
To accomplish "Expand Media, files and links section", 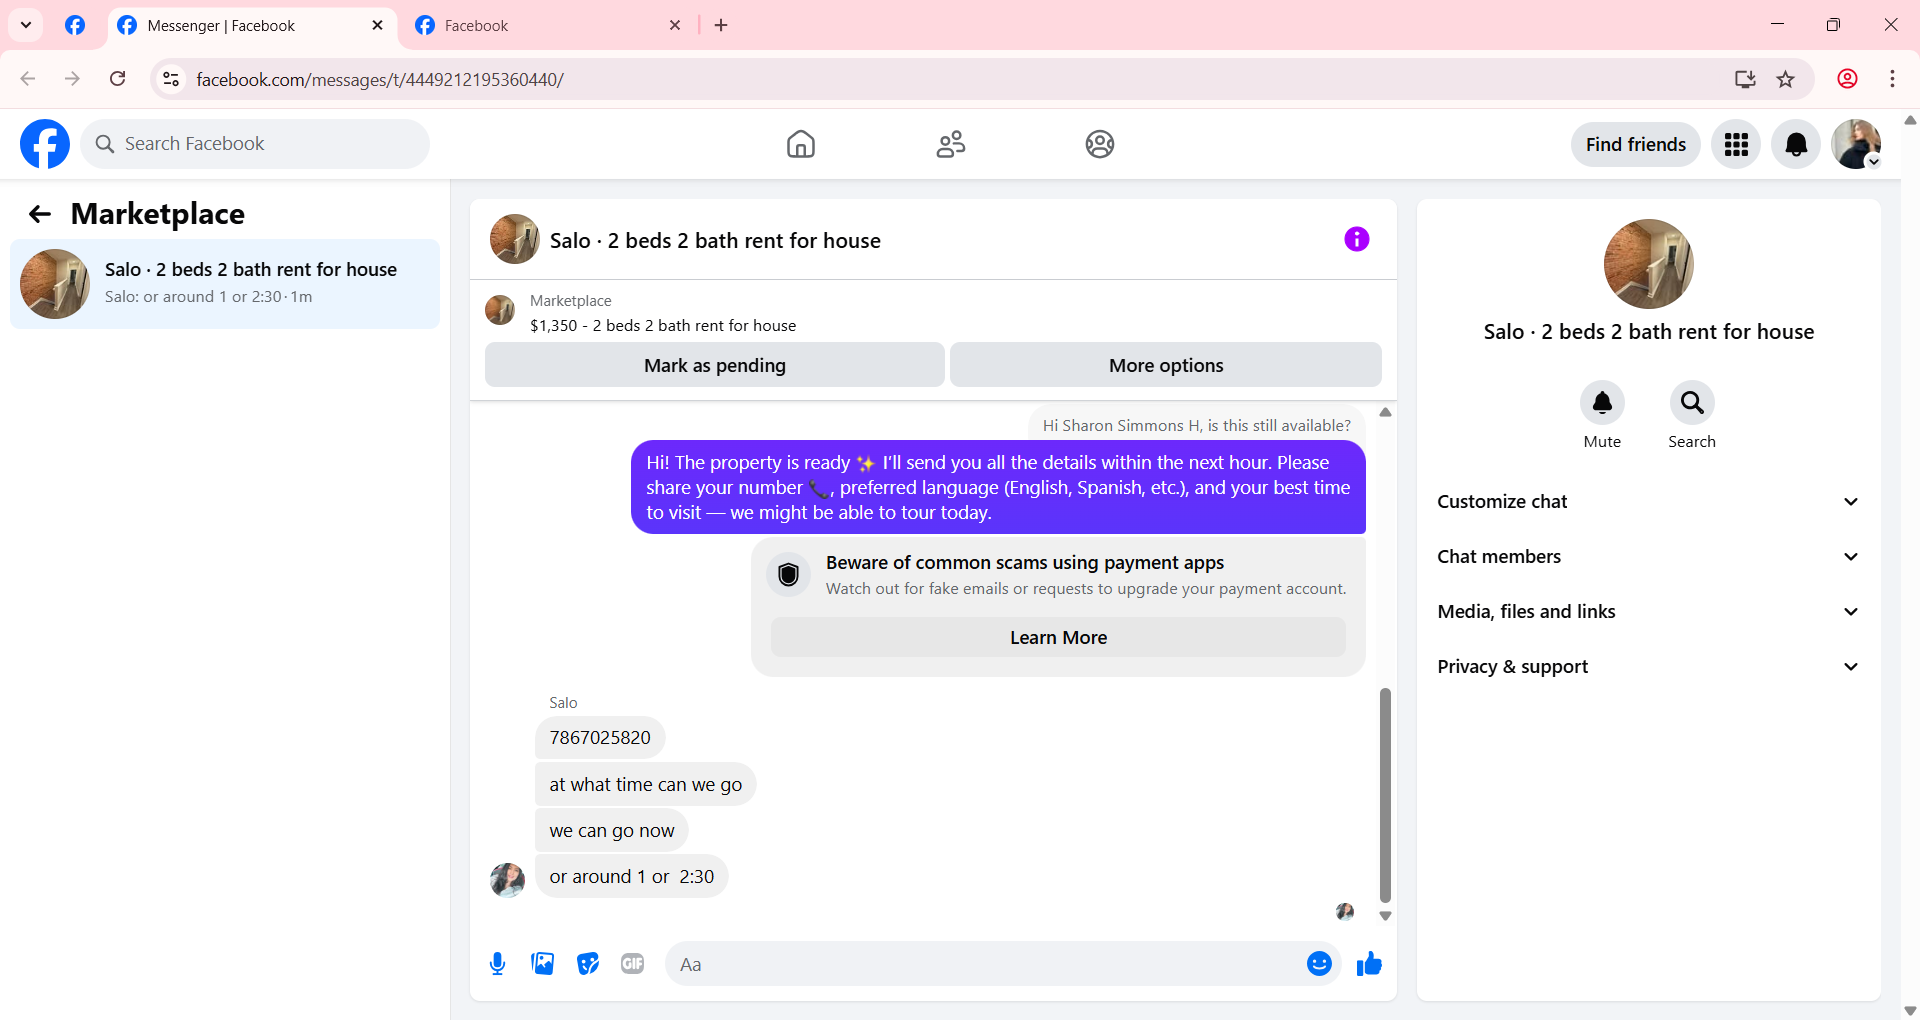I will (x=1648, y=612).
